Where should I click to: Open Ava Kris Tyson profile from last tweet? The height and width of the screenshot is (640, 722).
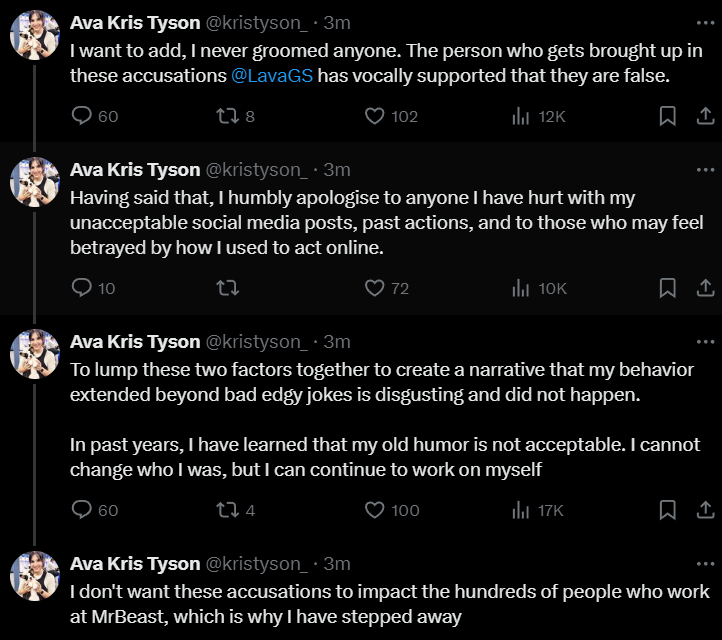tap(135, 563)
